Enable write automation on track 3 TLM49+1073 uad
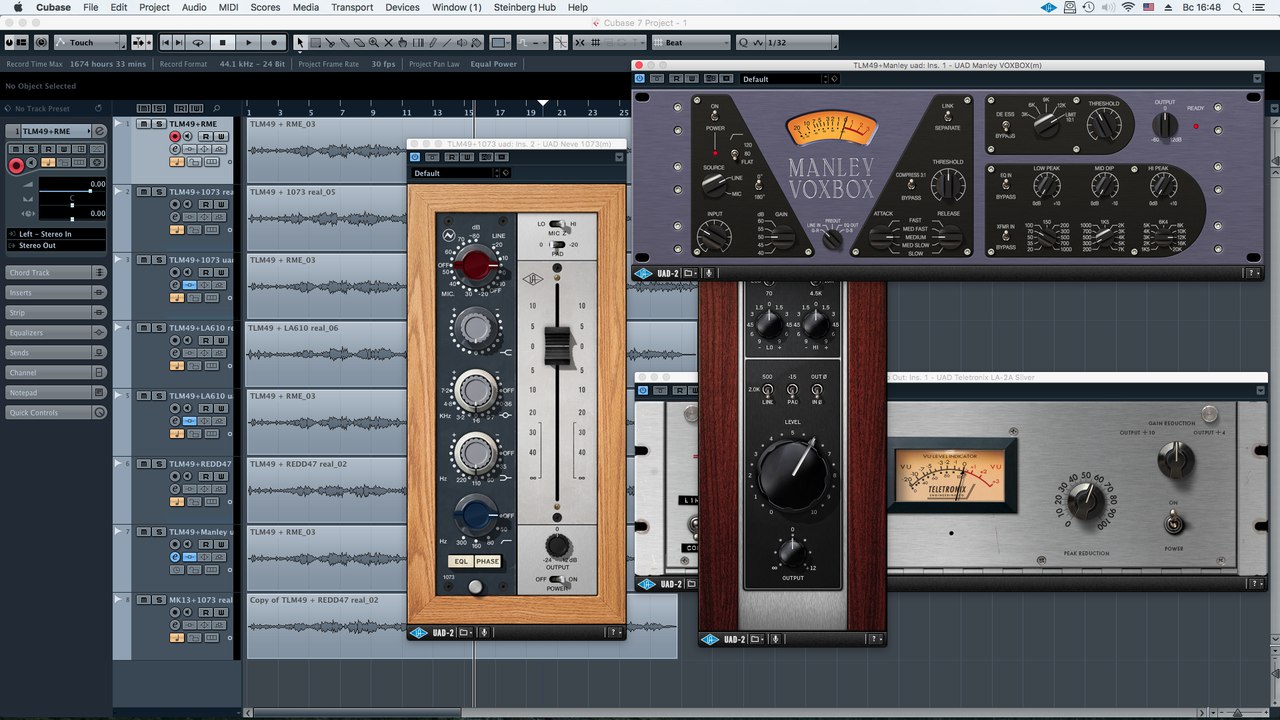 (x=221, y=272)
